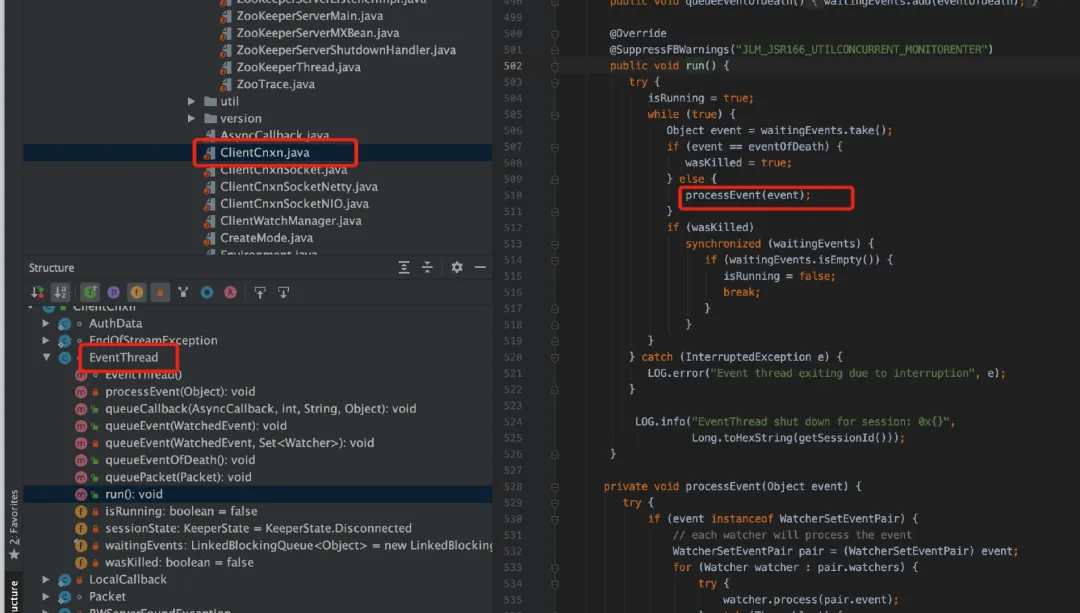Click the pink lambda Show Lambdas icon
This screenshot has height=613, width=1080.
(x=230, y=293)
